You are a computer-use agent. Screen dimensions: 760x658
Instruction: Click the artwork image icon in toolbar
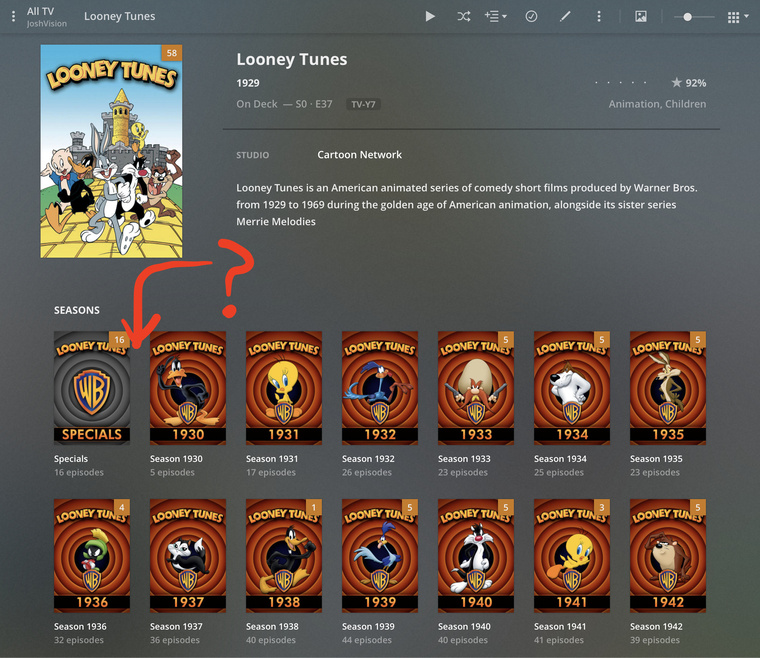pos(641,16)
